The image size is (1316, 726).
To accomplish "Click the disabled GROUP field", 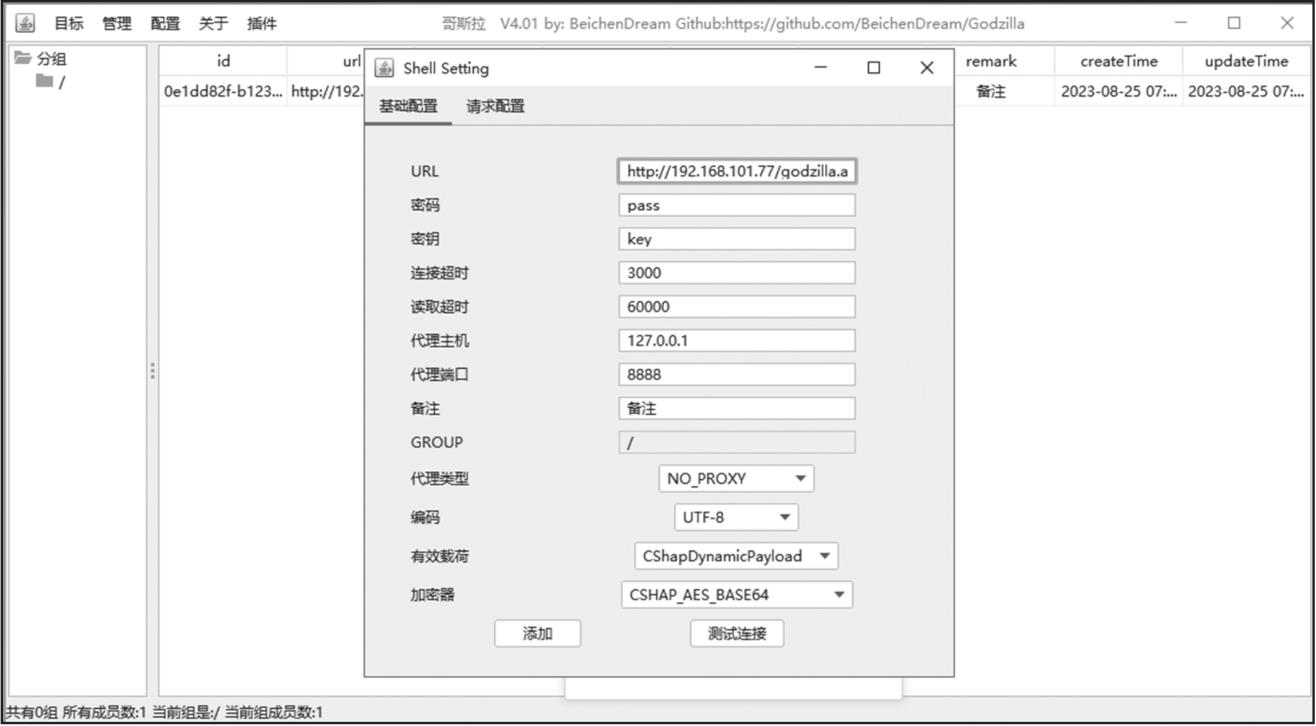I will point(737,443).
